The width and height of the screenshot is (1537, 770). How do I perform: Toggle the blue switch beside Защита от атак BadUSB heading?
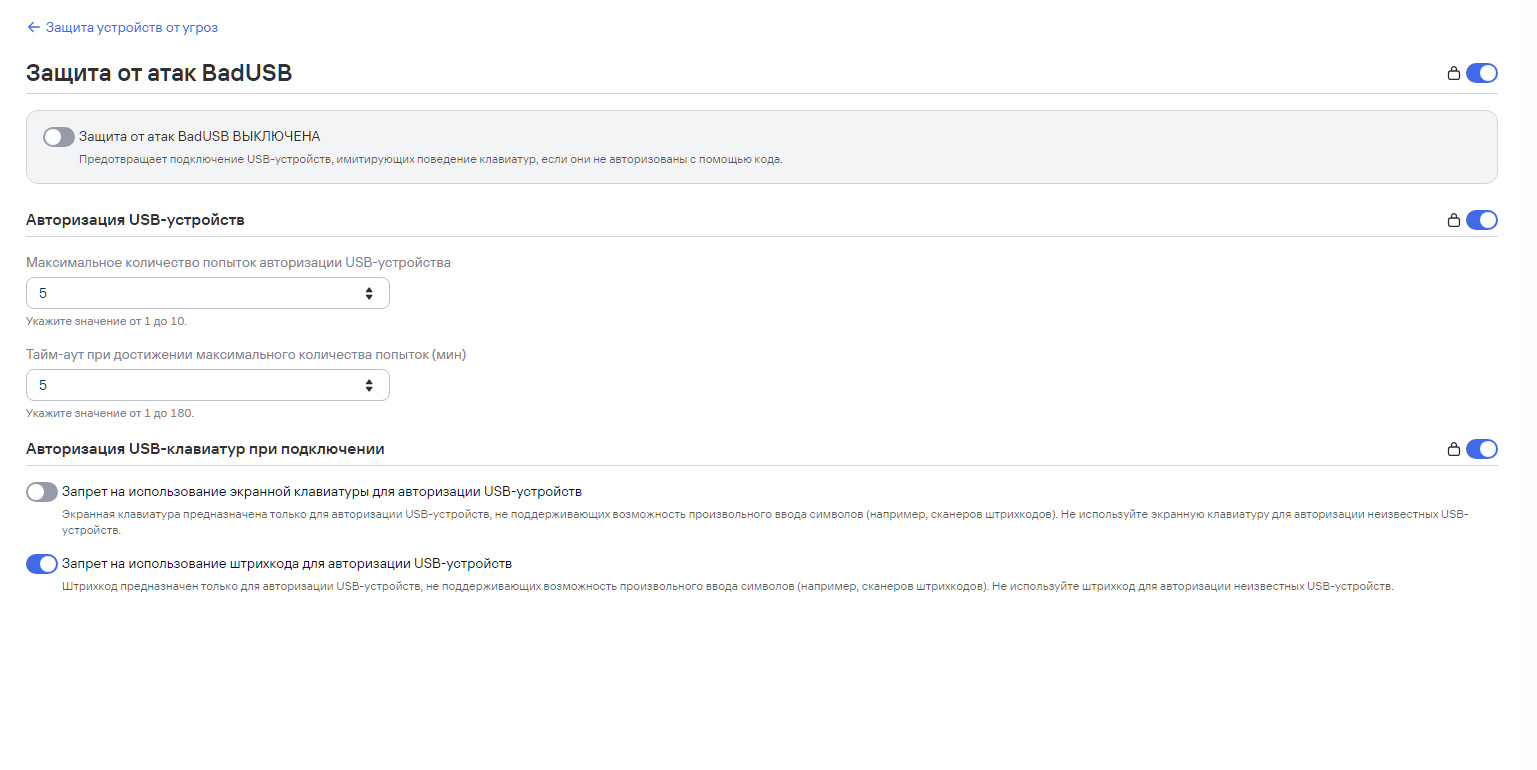pyautogui.click(x=1482, y=73)
